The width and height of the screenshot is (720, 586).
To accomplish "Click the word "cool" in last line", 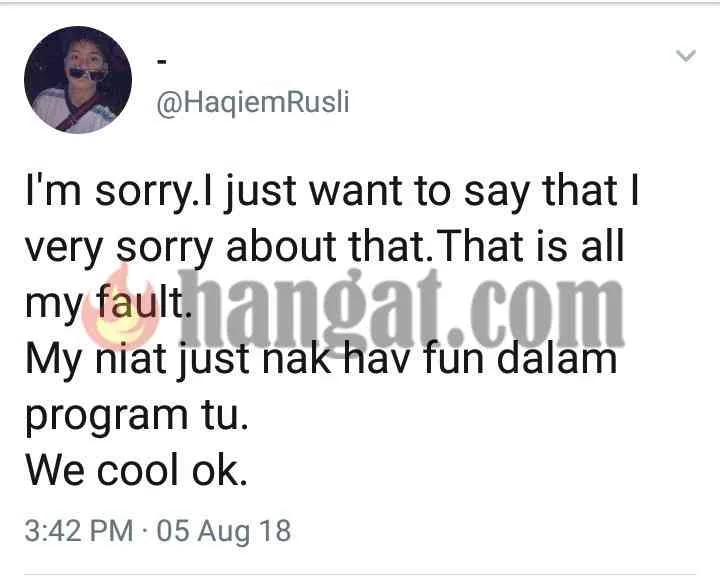I will 137,470.
